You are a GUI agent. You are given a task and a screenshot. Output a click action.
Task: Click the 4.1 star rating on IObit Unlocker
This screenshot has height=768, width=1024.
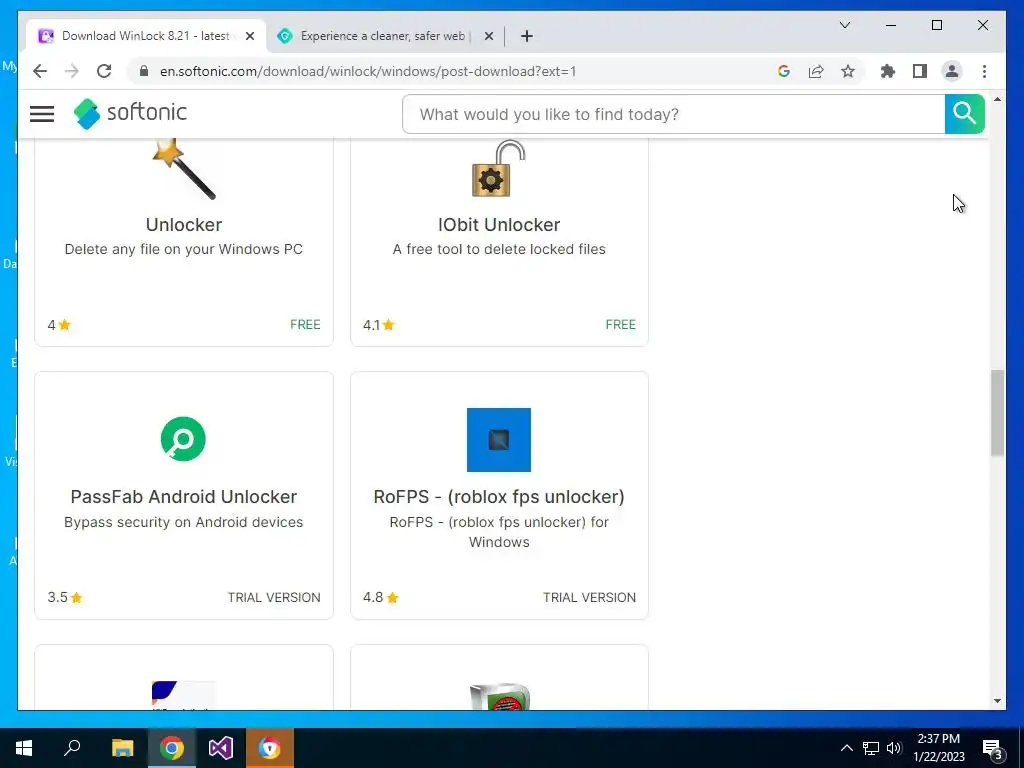click(379, 325)
